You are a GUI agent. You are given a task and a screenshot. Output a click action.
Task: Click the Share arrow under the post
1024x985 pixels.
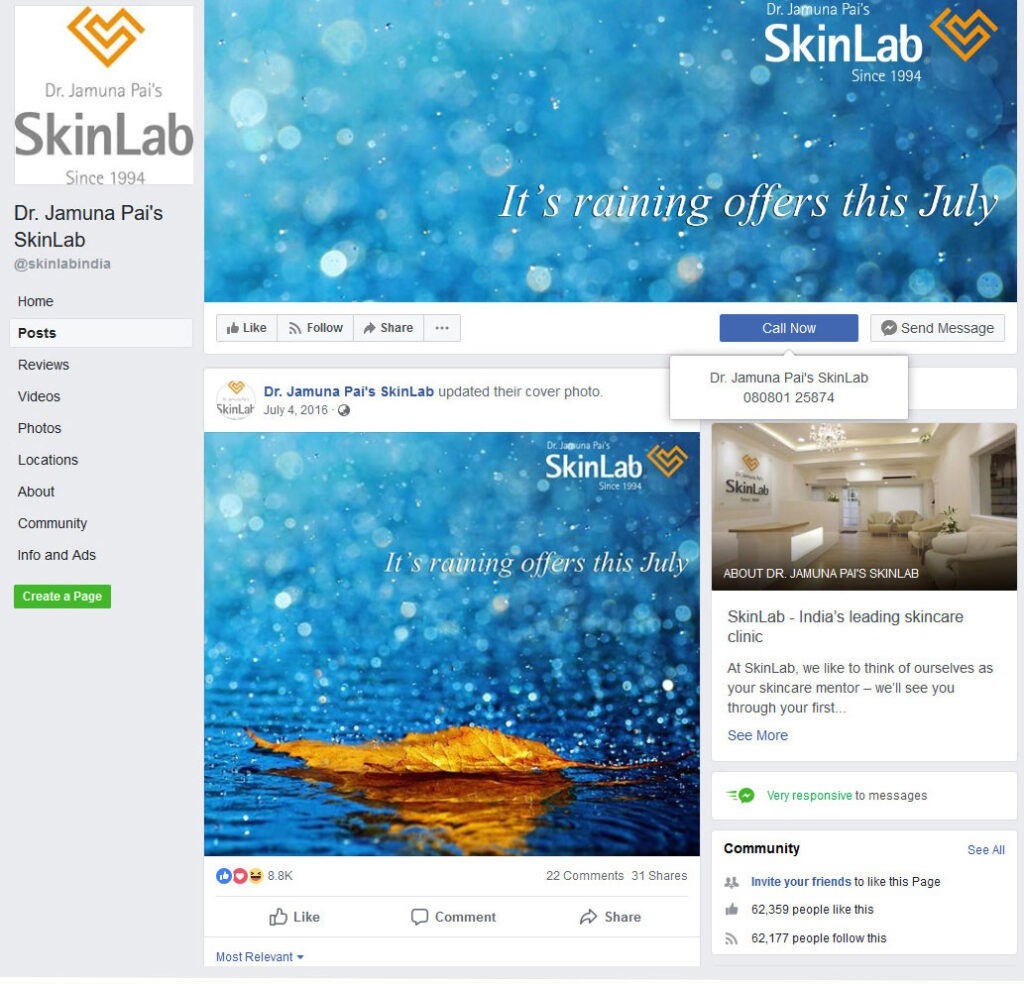588,917
